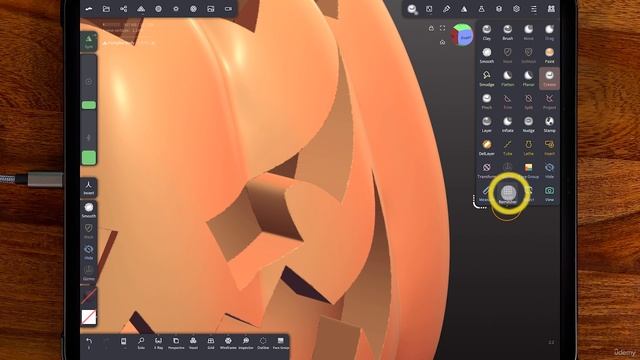Image resolution: width=640 pixels, height=360 pixels.
Task: Select the View tool with the camera icon
Action: coord(549,193)
